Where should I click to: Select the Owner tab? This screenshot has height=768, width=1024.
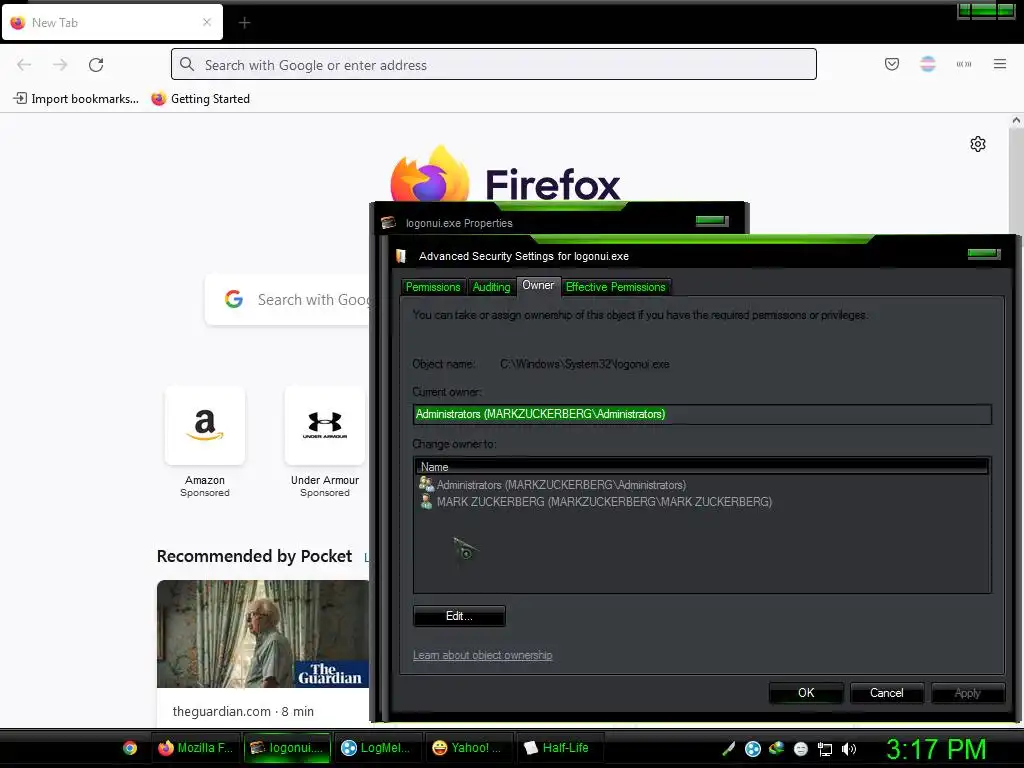(537, 285)
